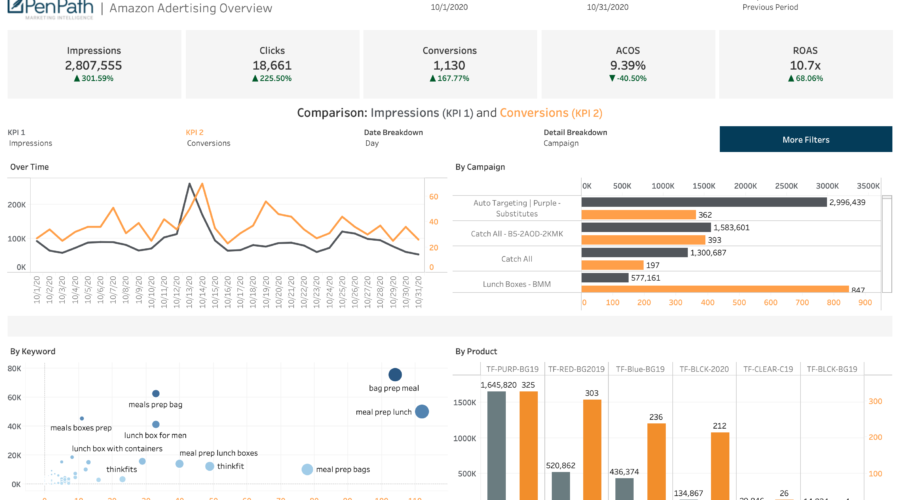Select the ACOS KPI card
This screenshot has width=900, height=500.
pyautogui.click(x=628, y=64)
